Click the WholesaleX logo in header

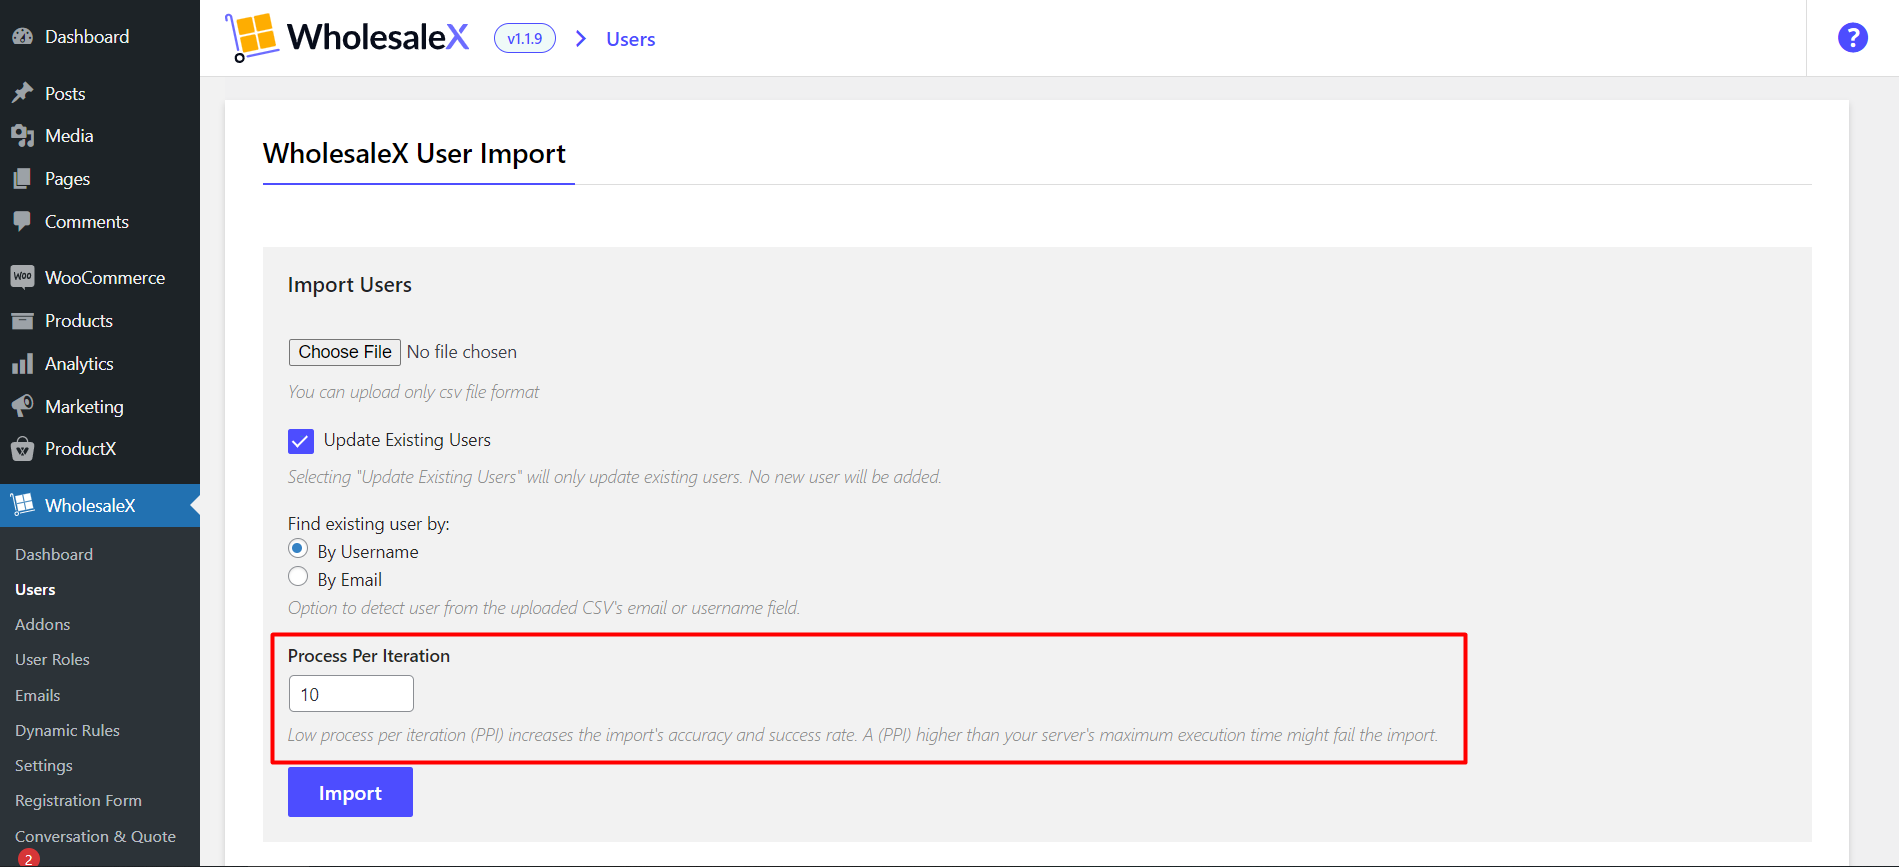(x=347, y=37)
